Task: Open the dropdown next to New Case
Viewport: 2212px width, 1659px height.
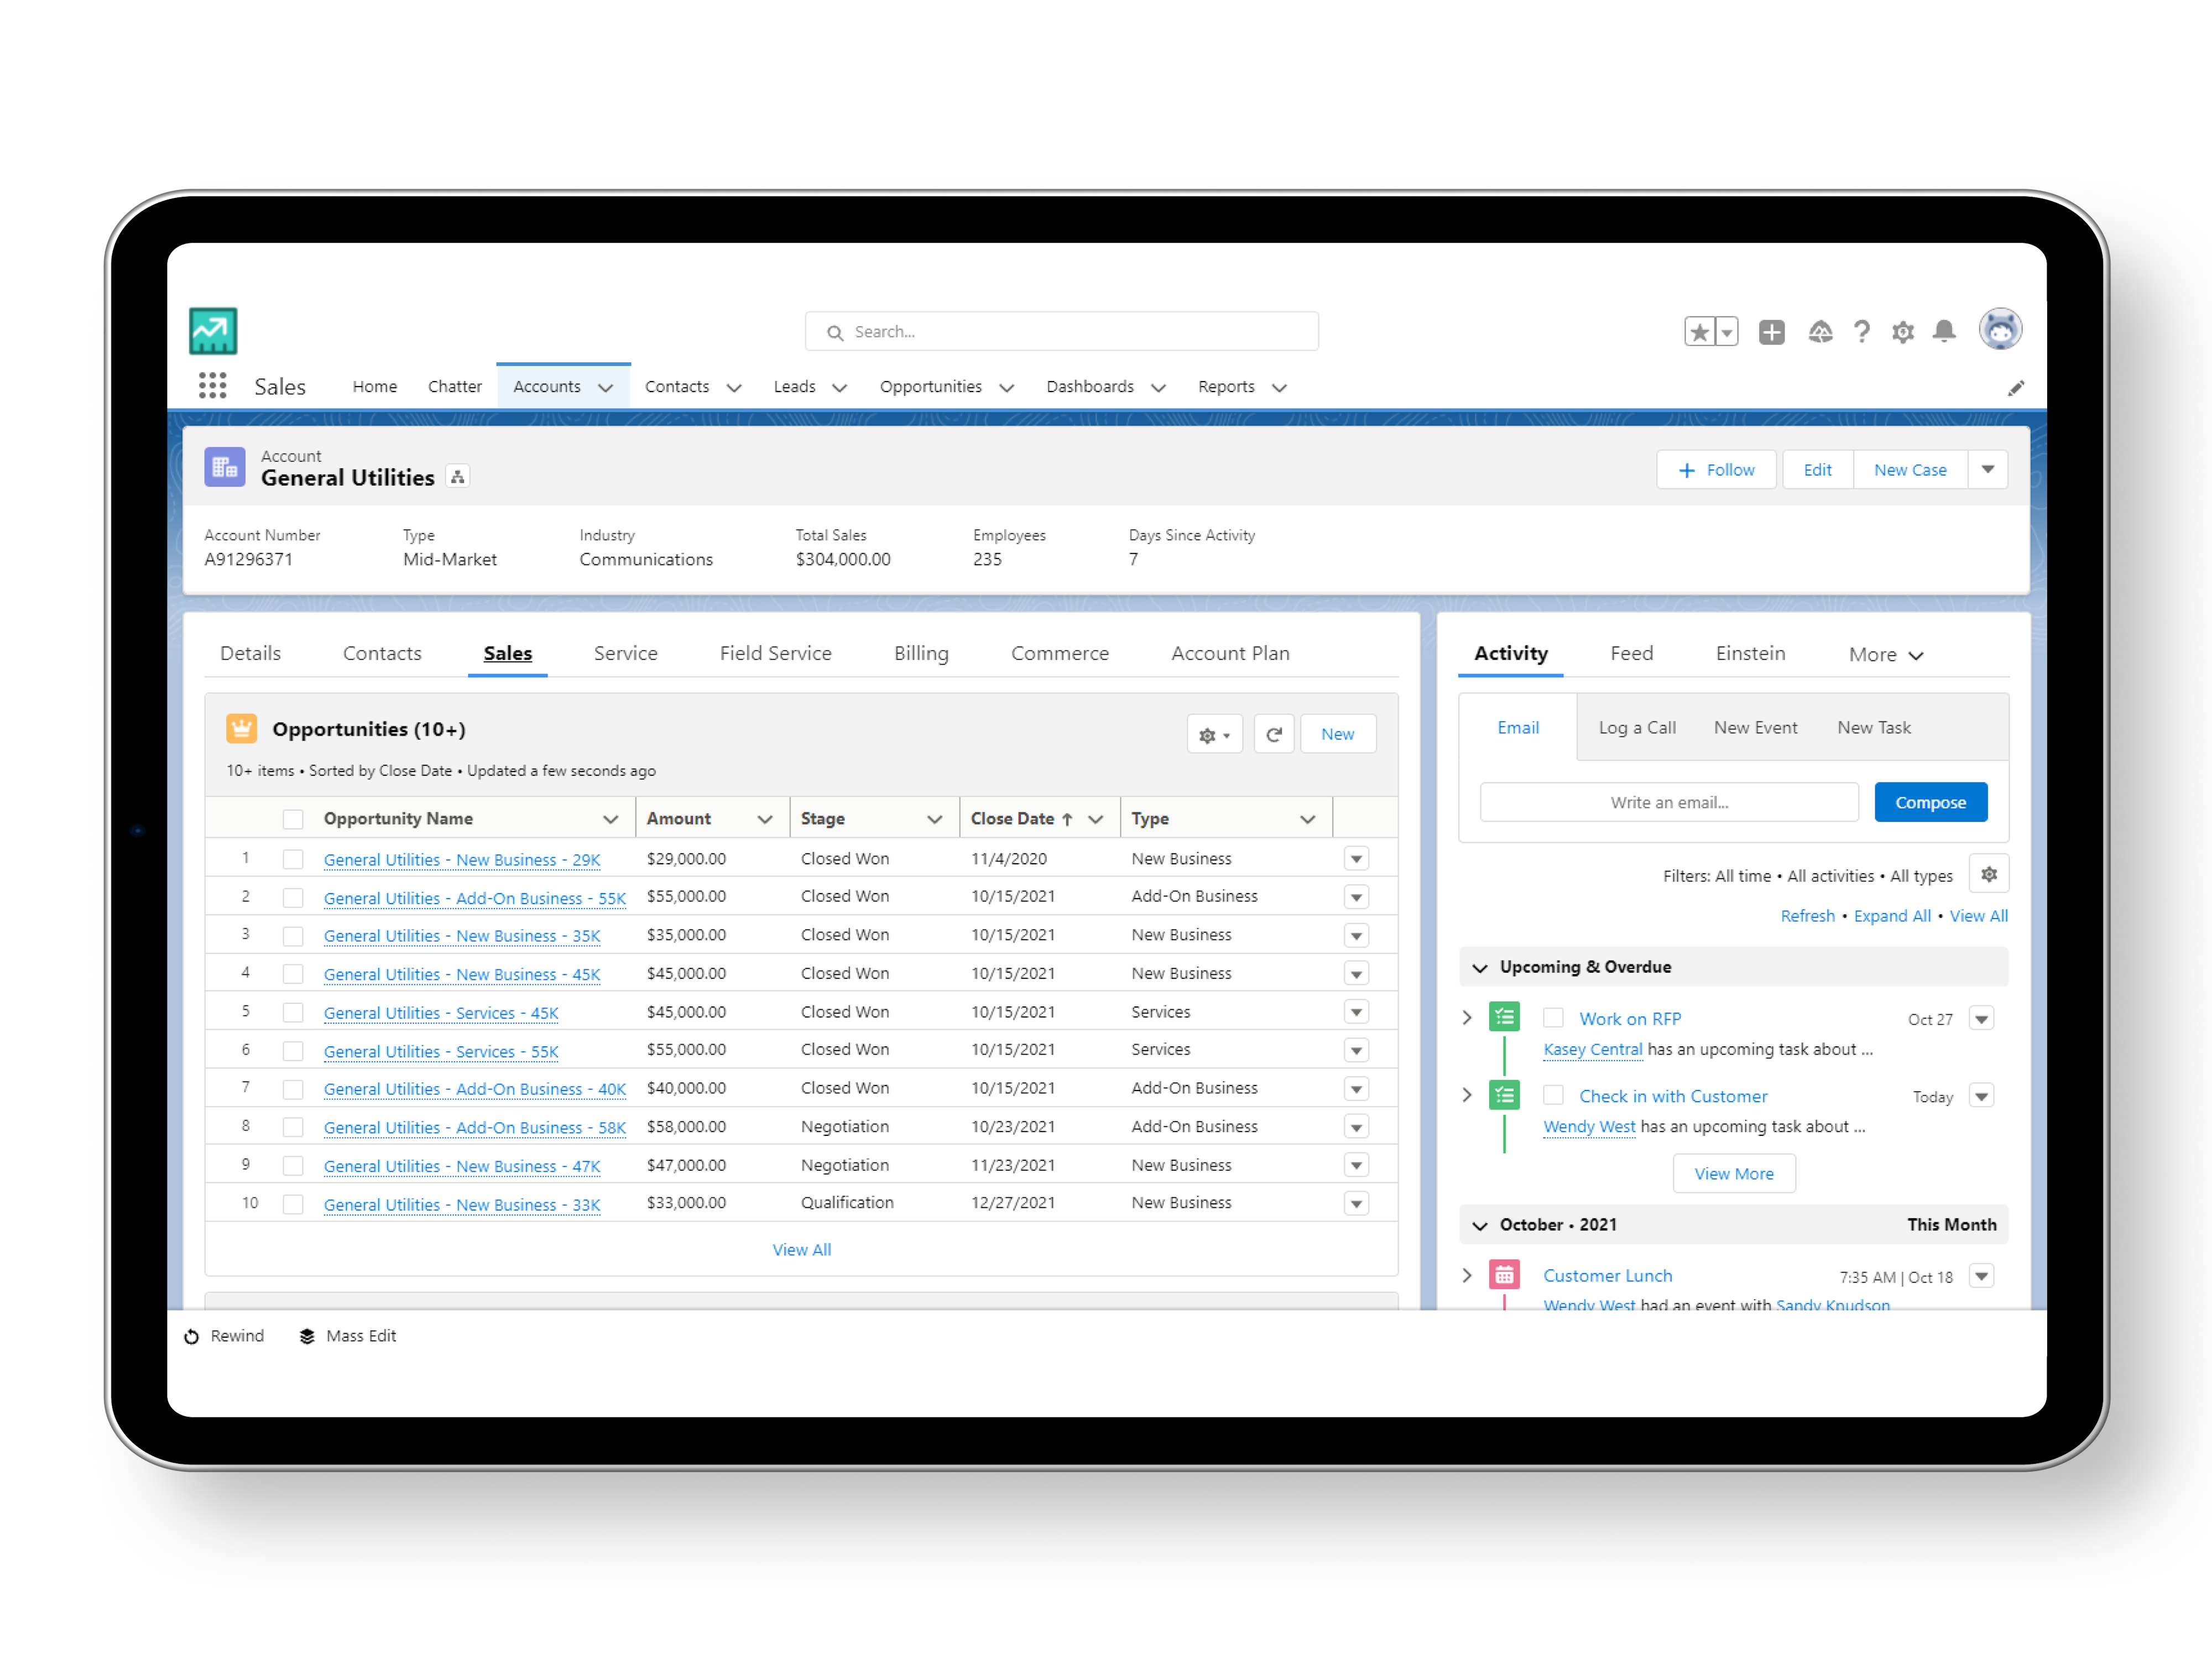Action: pos(1987,470)
